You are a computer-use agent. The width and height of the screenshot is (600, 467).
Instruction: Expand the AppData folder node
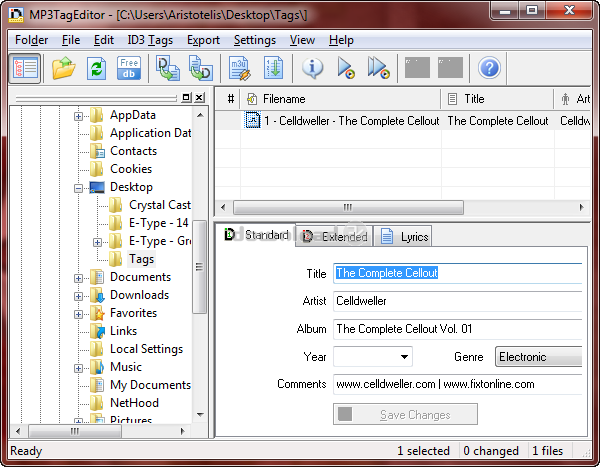tap(78, 116)
